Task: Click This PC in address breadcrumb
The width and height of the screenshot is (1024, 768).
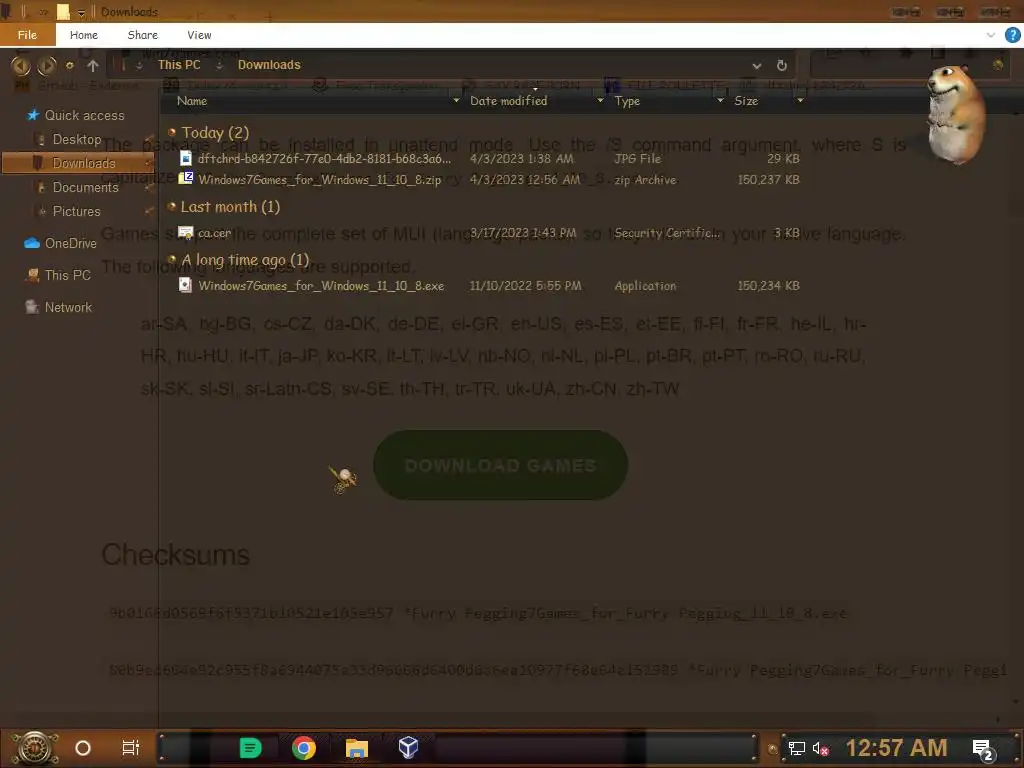Action: coord(179,65)
